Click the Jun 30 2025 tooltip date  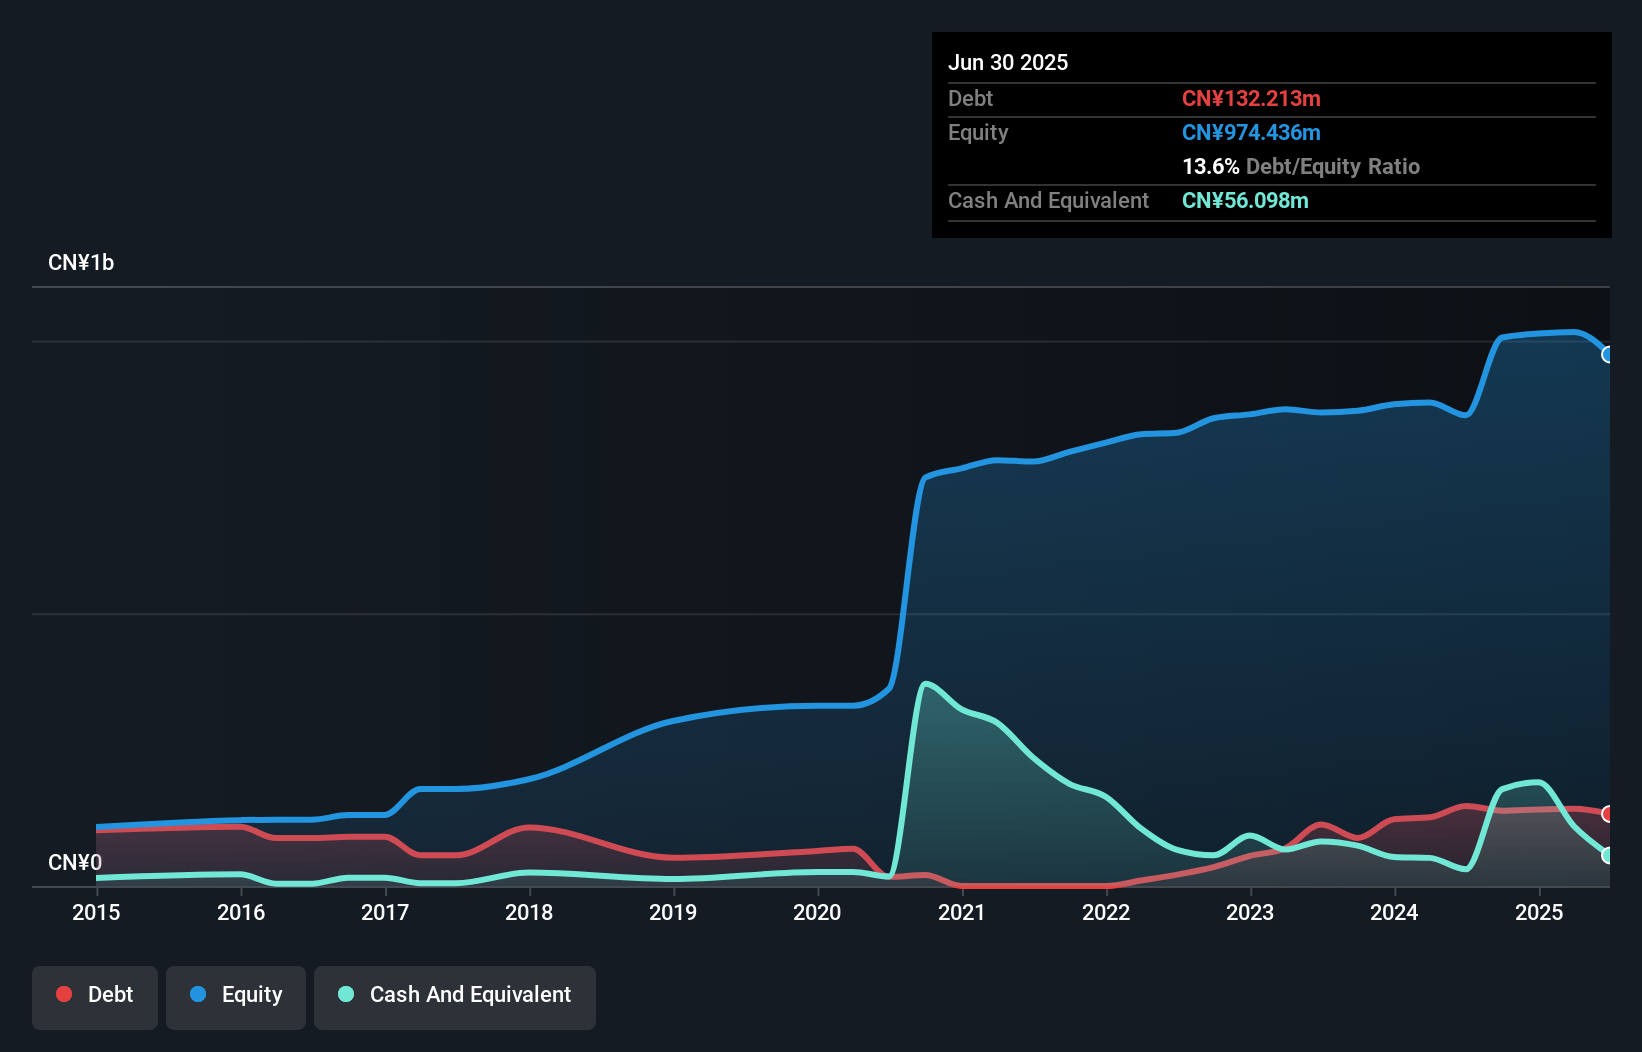pos(1008,63)
